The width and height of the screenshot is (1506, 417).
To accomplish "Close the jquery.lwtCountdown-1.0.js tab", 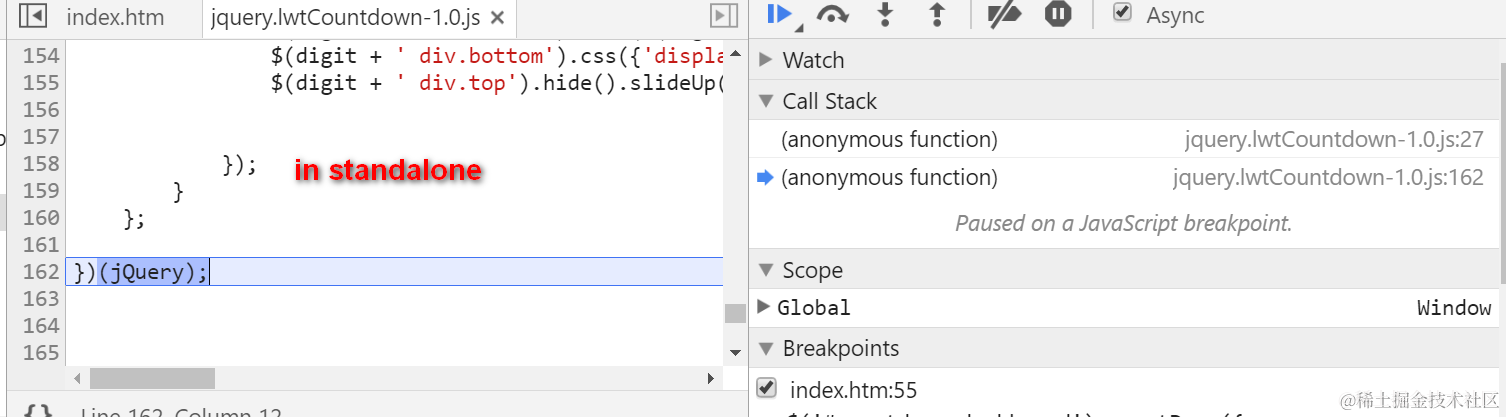I will pyautogui.click(x=498, y=17).
